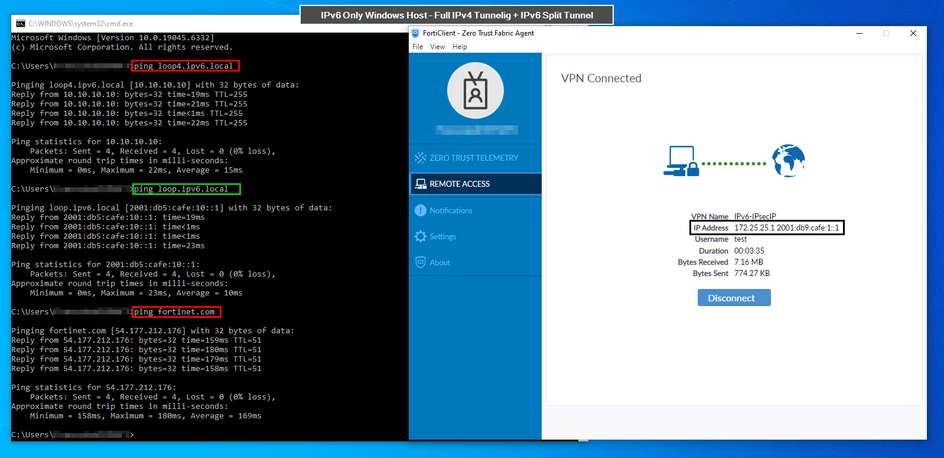The height and width of the screenshot is (458, 944).
Task: Click the About shield icon
Action: 420,262
